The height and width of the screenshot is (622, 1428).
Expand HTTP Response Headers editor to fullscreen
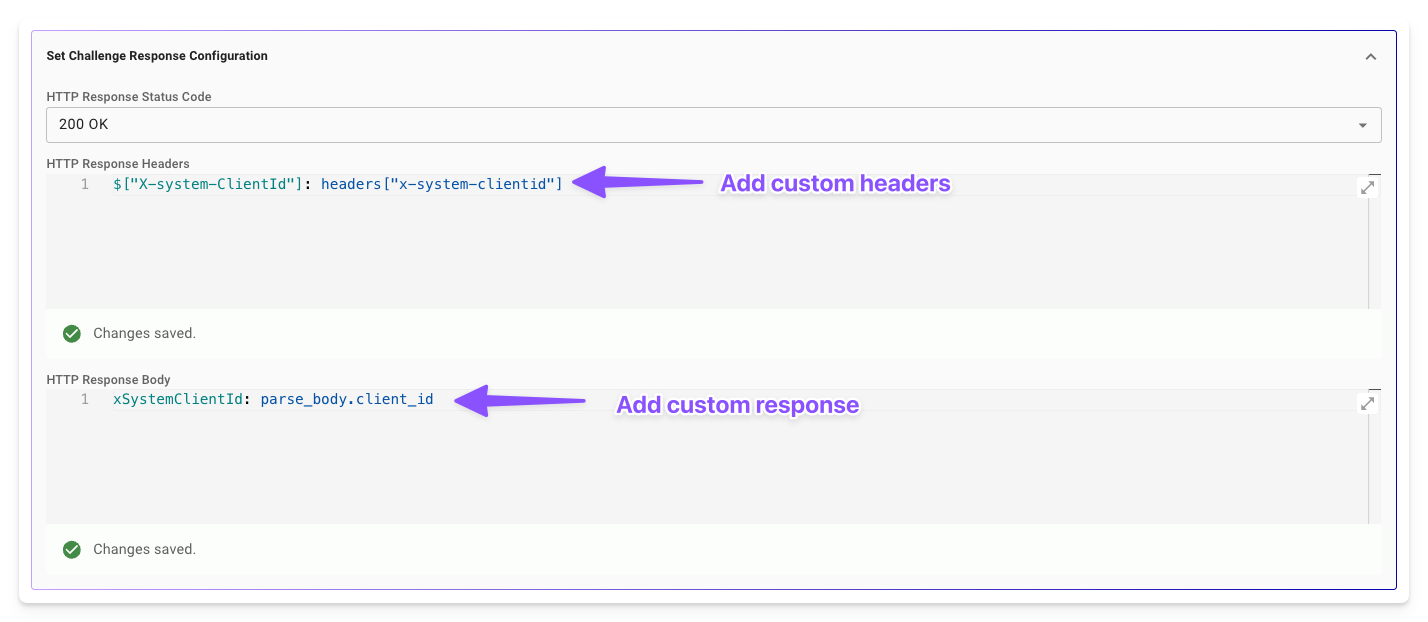pos(1368,187)
